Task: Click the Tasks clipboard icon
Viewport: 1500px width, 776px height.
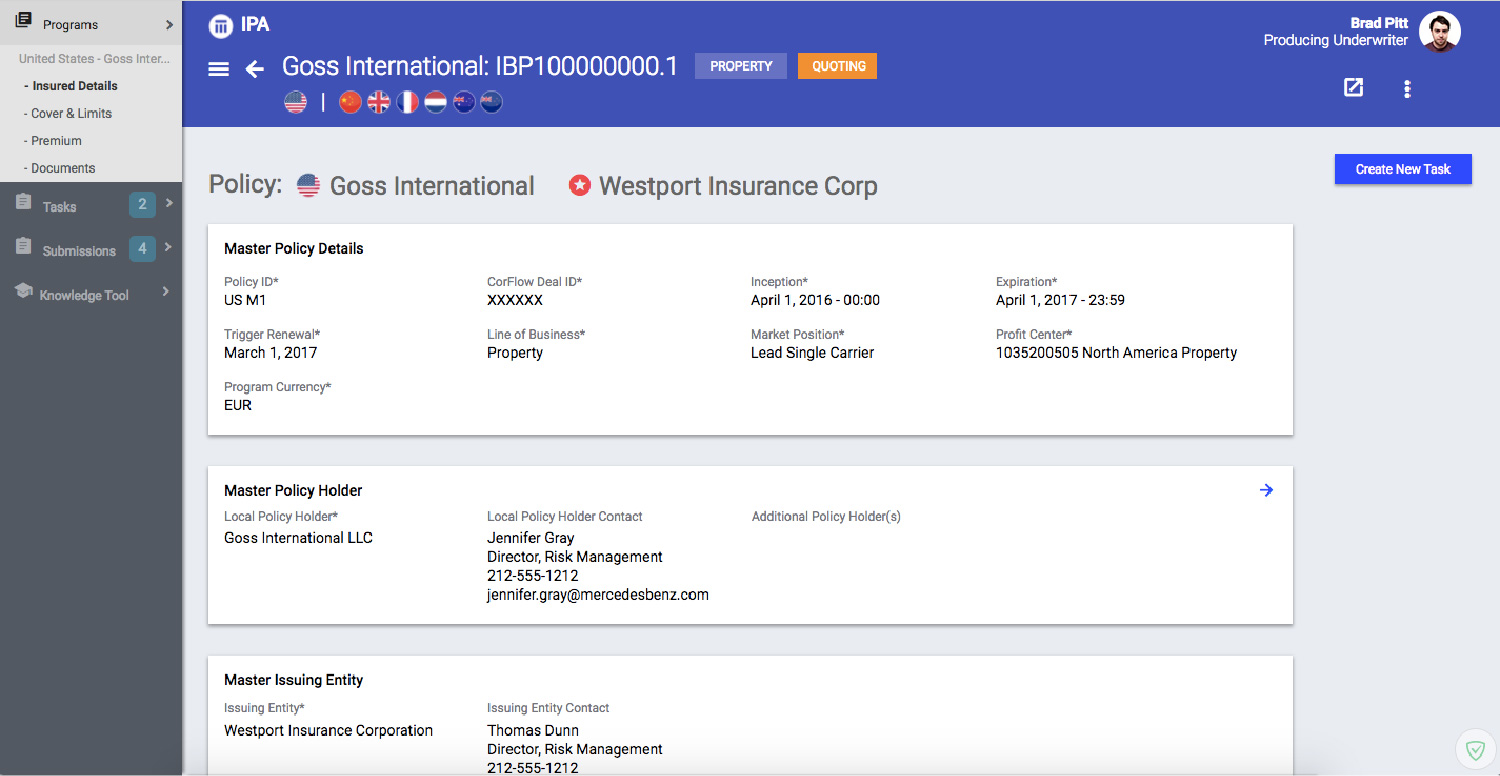Action: [x=23, y=203]
